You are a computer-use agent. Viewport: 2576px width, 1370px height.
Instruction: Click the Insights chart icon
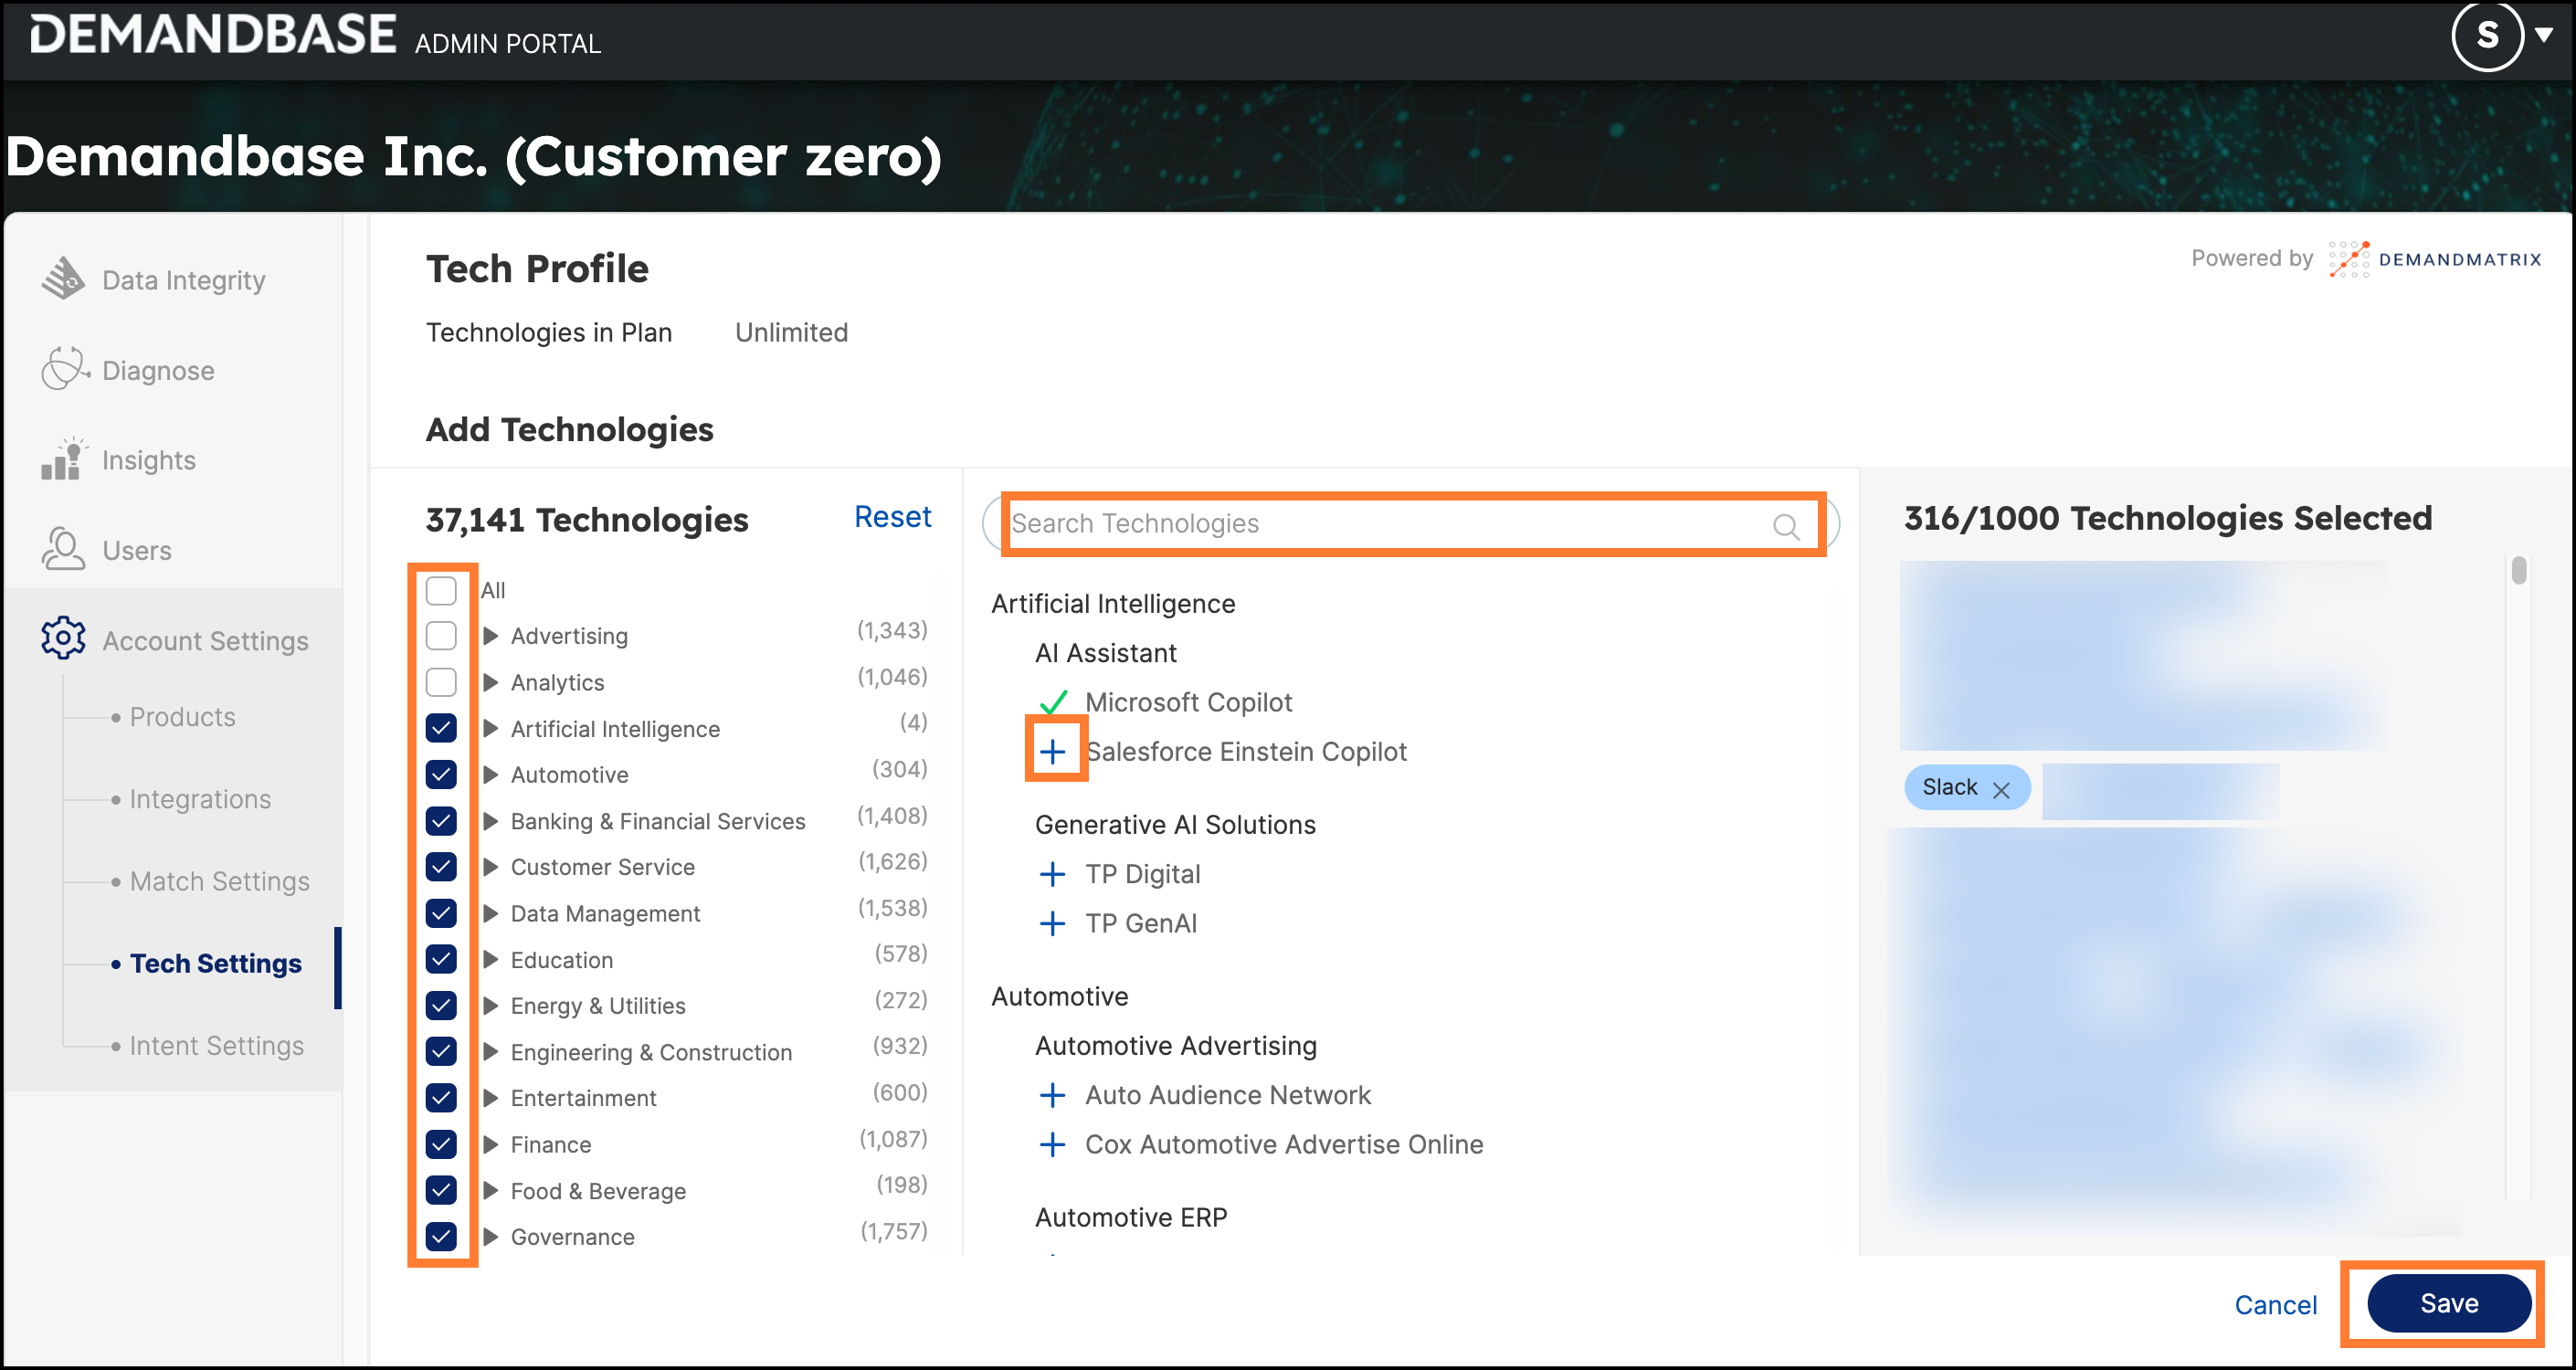[63, 459]
